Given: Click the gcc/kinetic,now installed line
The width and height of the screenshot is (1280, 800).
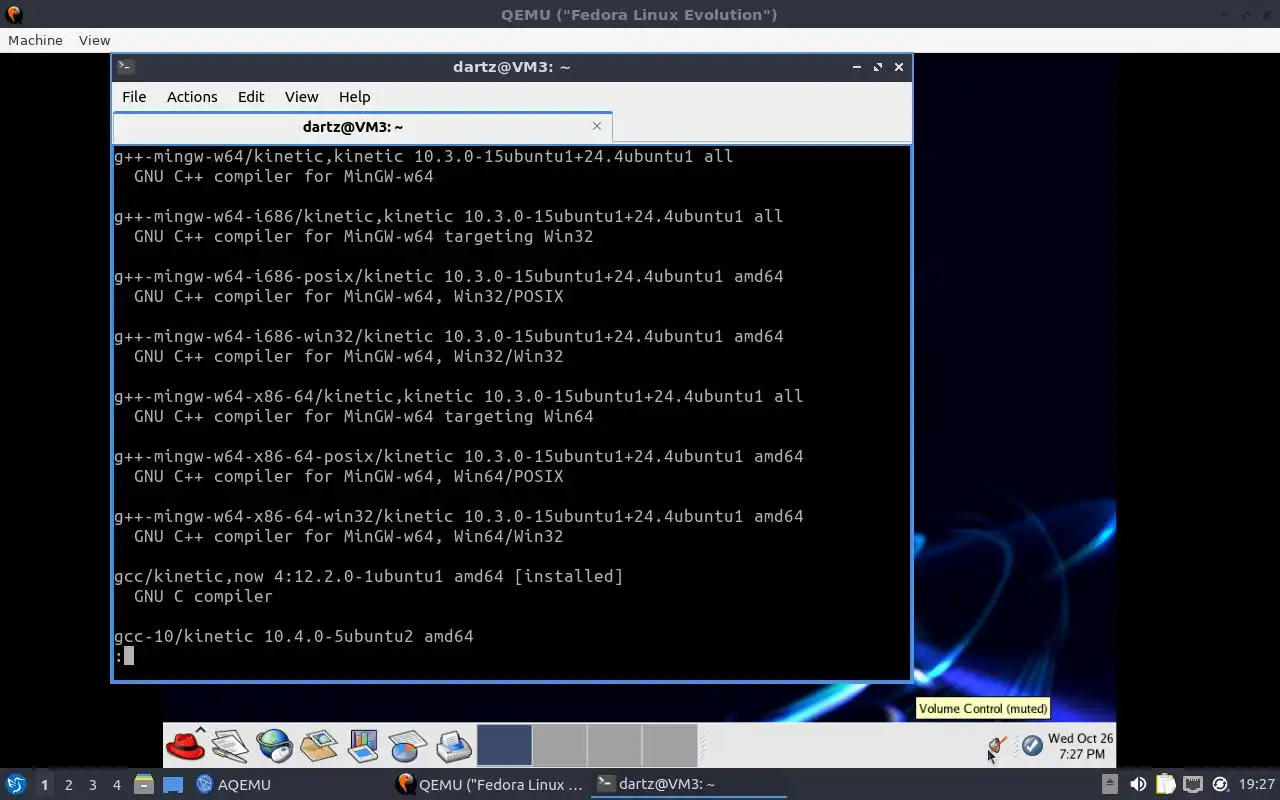Looking at the screenshot, I should point(368,576).
